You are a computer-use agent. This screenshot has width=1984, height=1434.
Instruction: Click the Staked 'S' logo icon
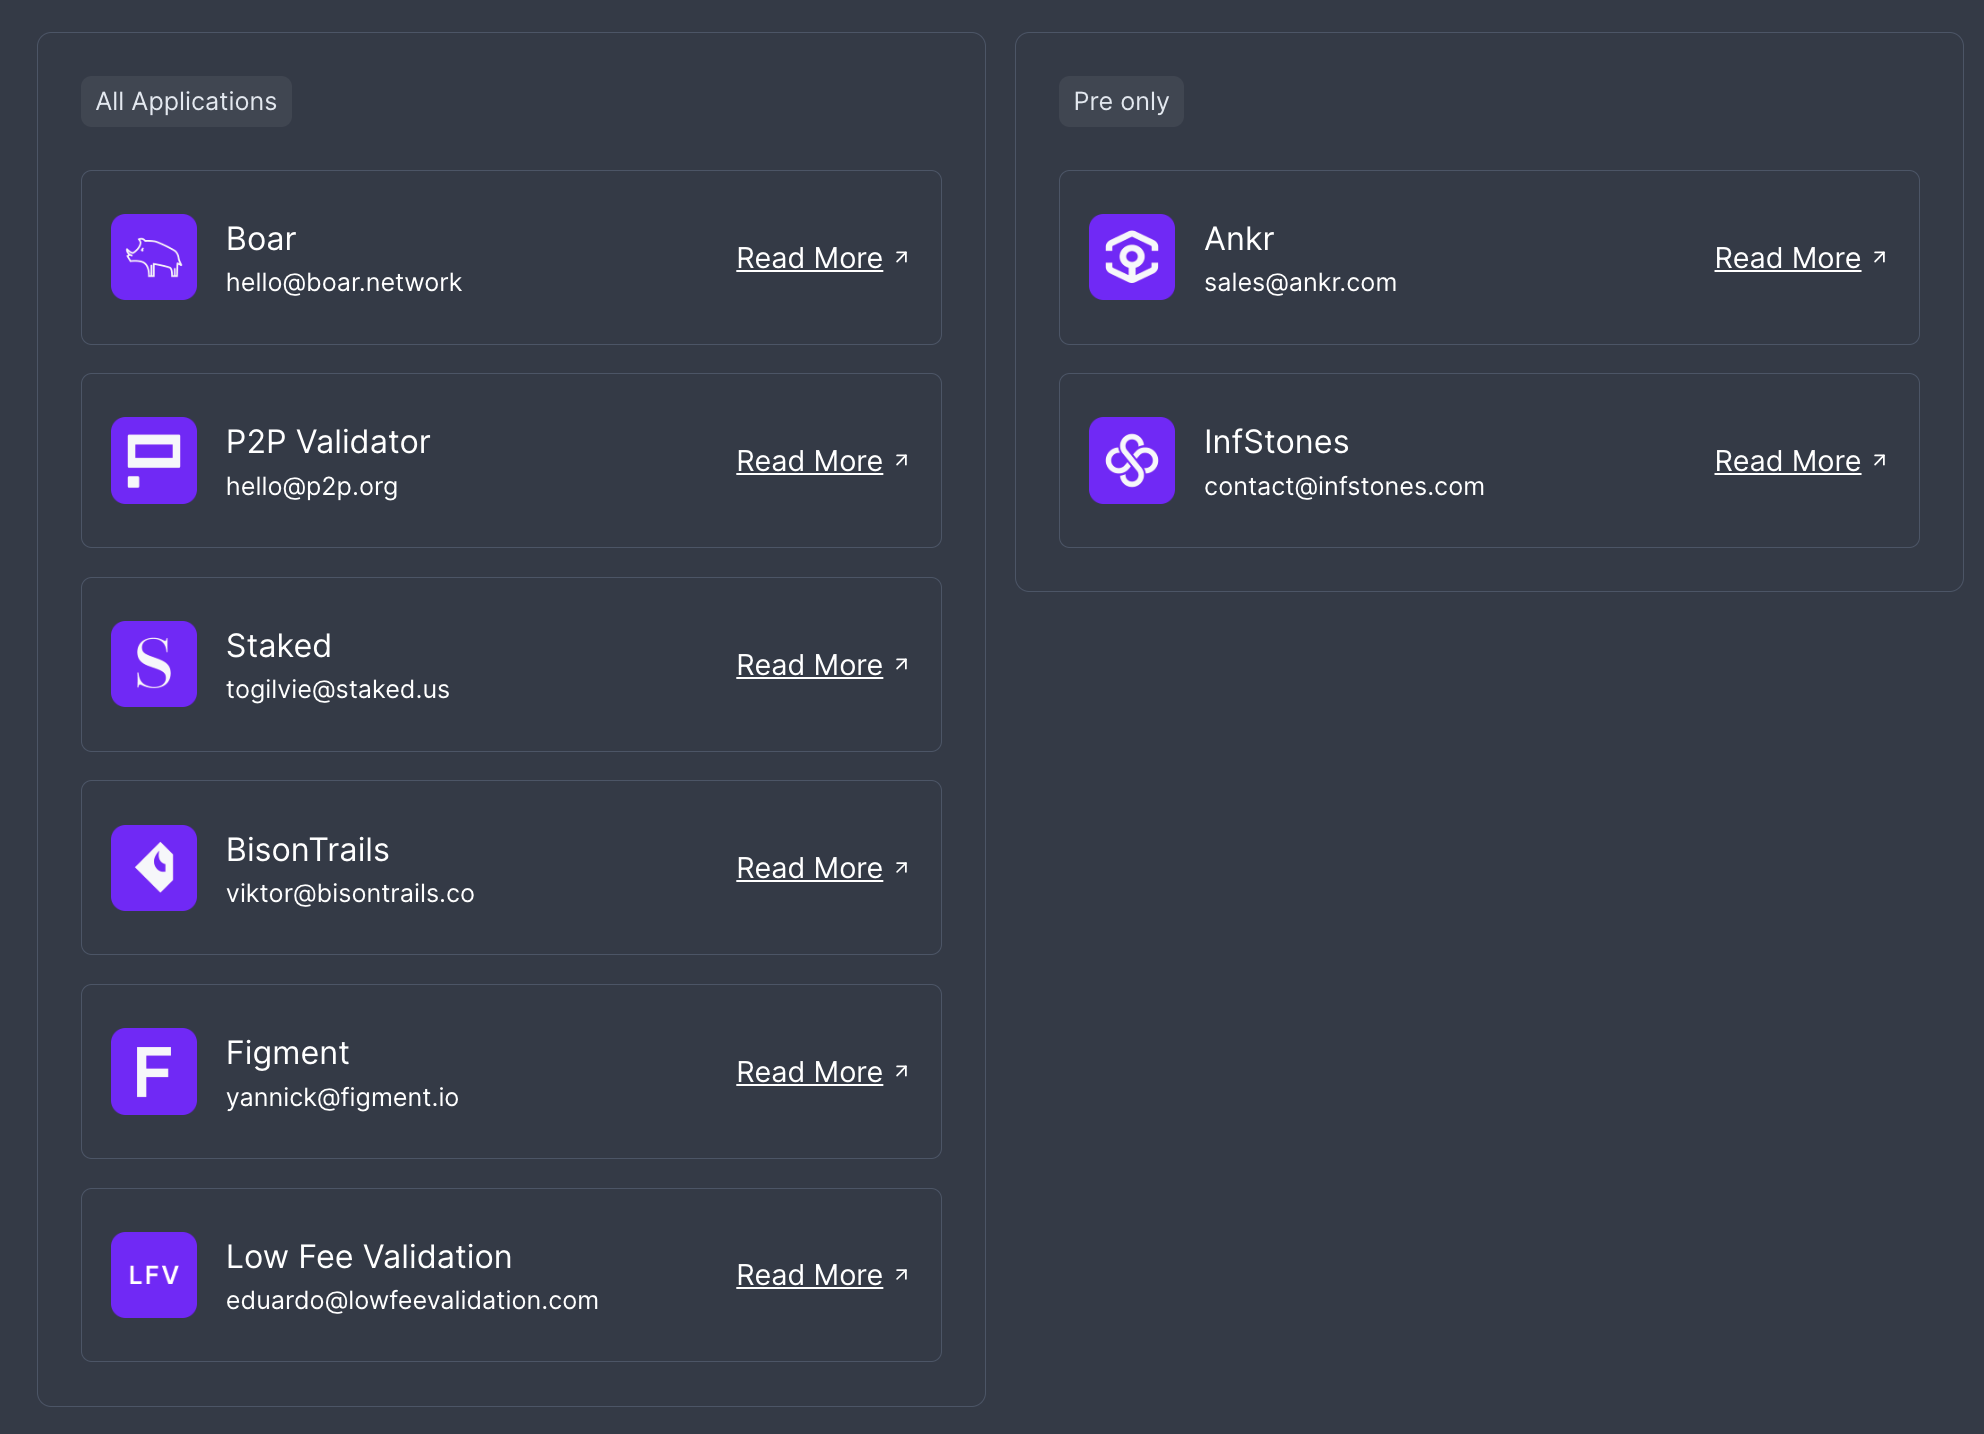[x=153, y=664]
